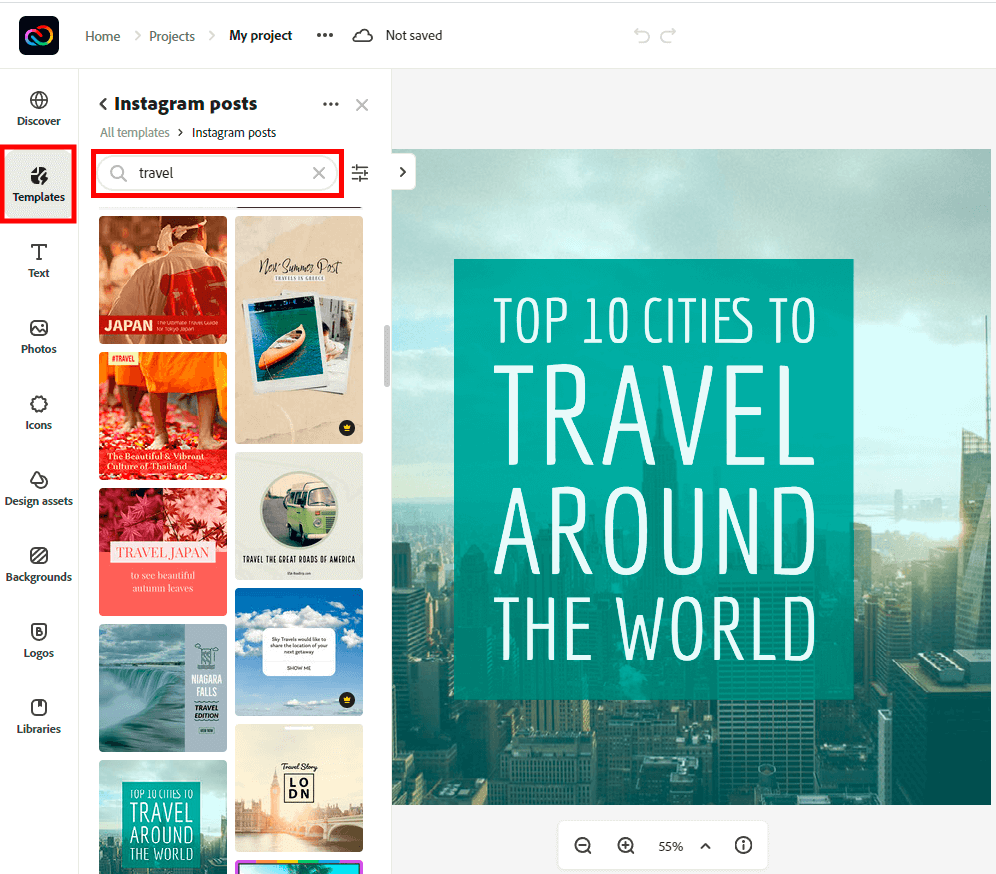This screenshot has width=996, height=874.
Task: Go to Home breadcrumb
Action: pyautogui.click(x=103, y=36)
